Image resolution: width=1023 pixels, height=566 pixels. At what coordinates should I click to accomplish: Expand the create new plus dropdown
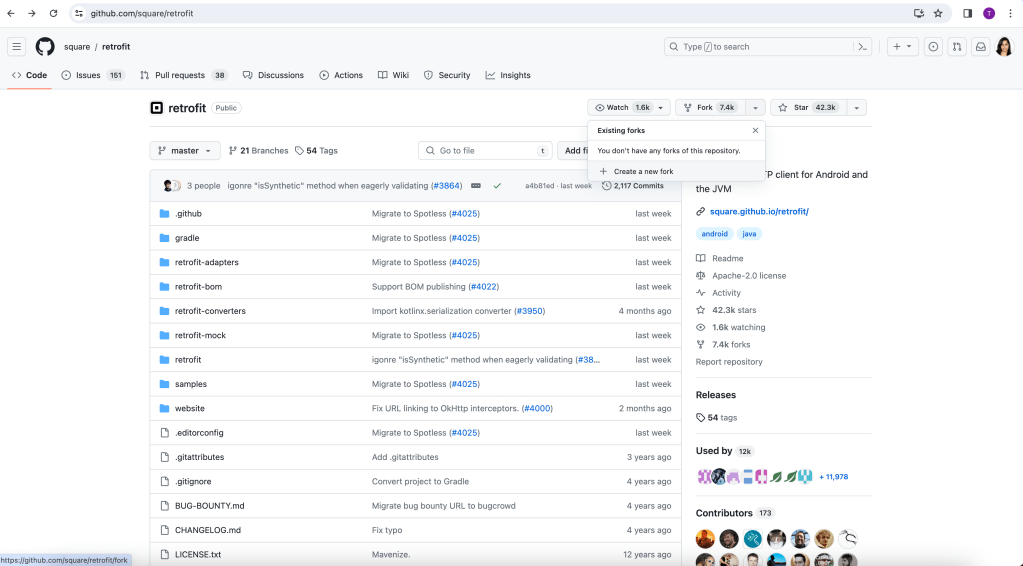(902, 47)
